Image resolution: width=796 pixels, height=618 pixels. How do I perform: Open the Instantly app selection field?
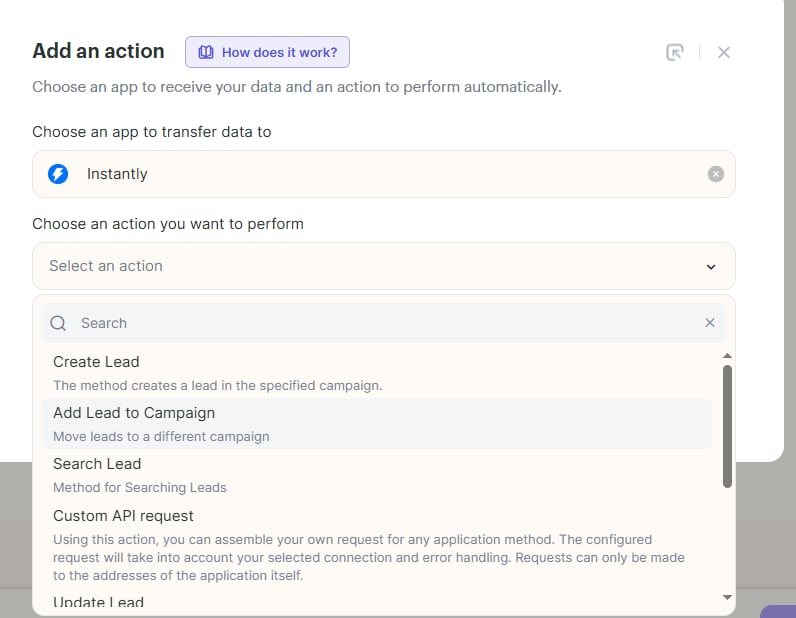click(x=383, y=174)
